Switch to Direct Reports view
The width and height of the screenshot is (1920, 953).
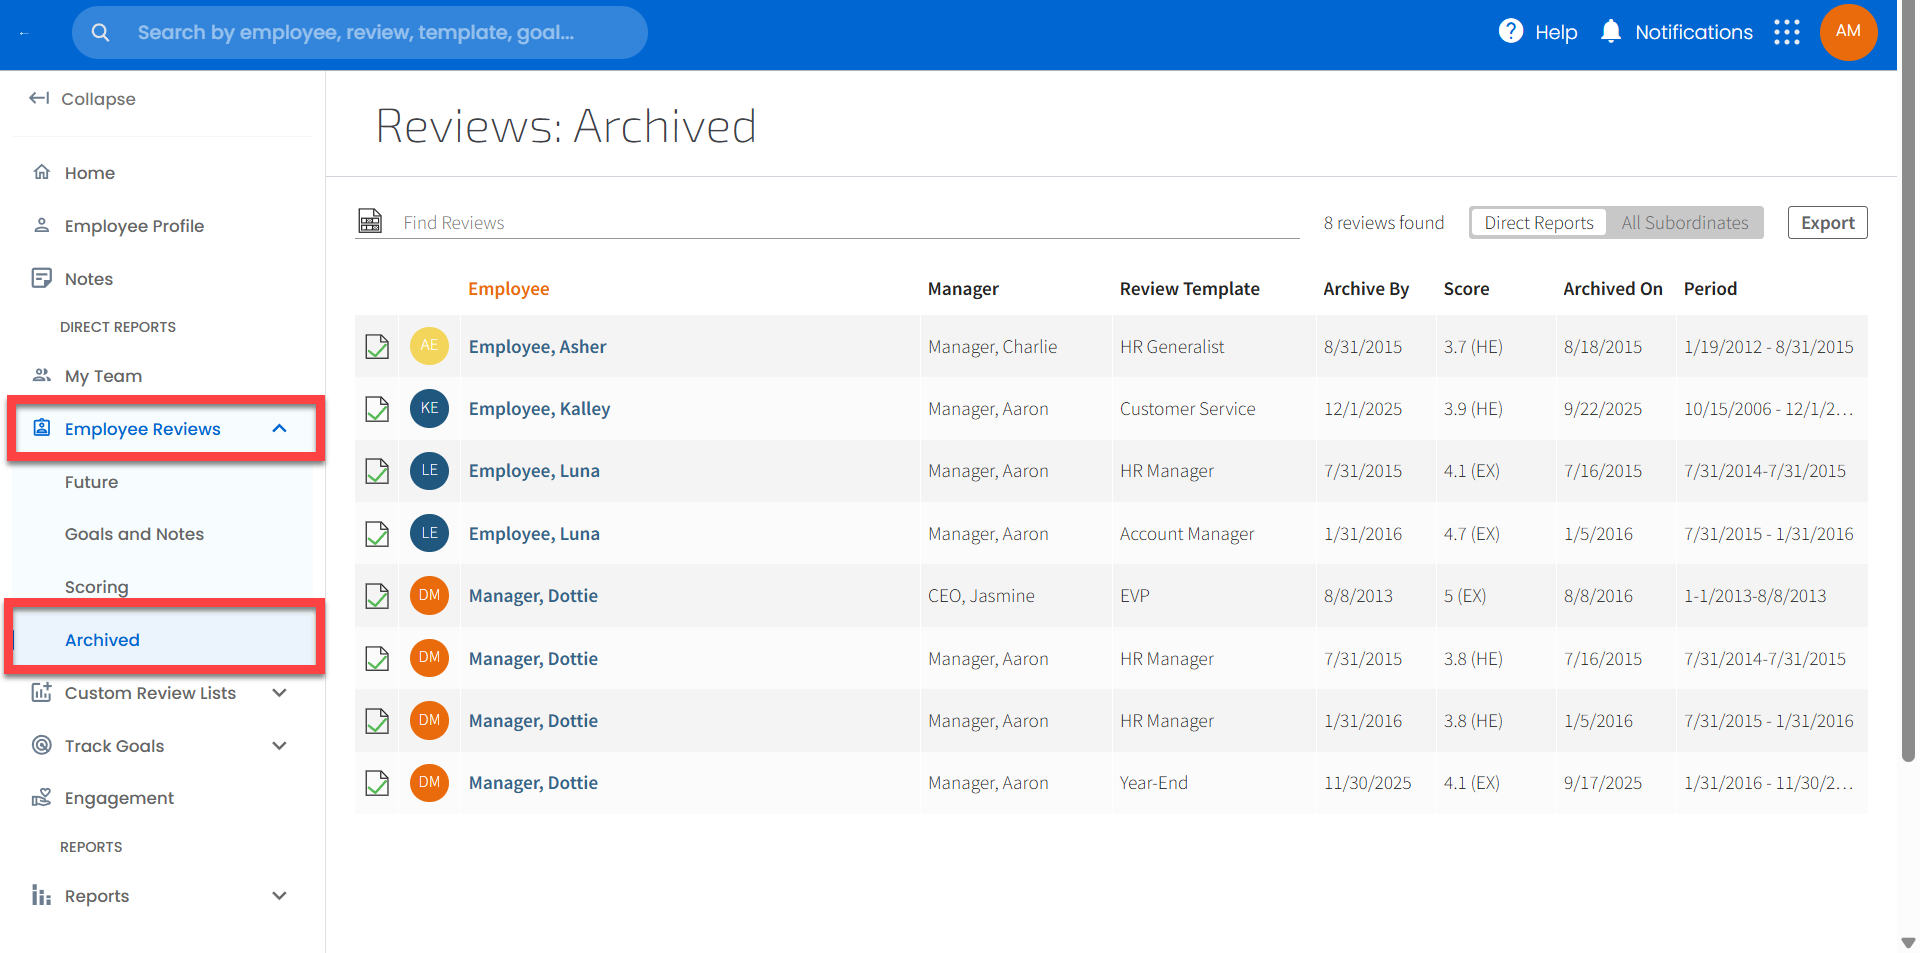coord(1538,223)
